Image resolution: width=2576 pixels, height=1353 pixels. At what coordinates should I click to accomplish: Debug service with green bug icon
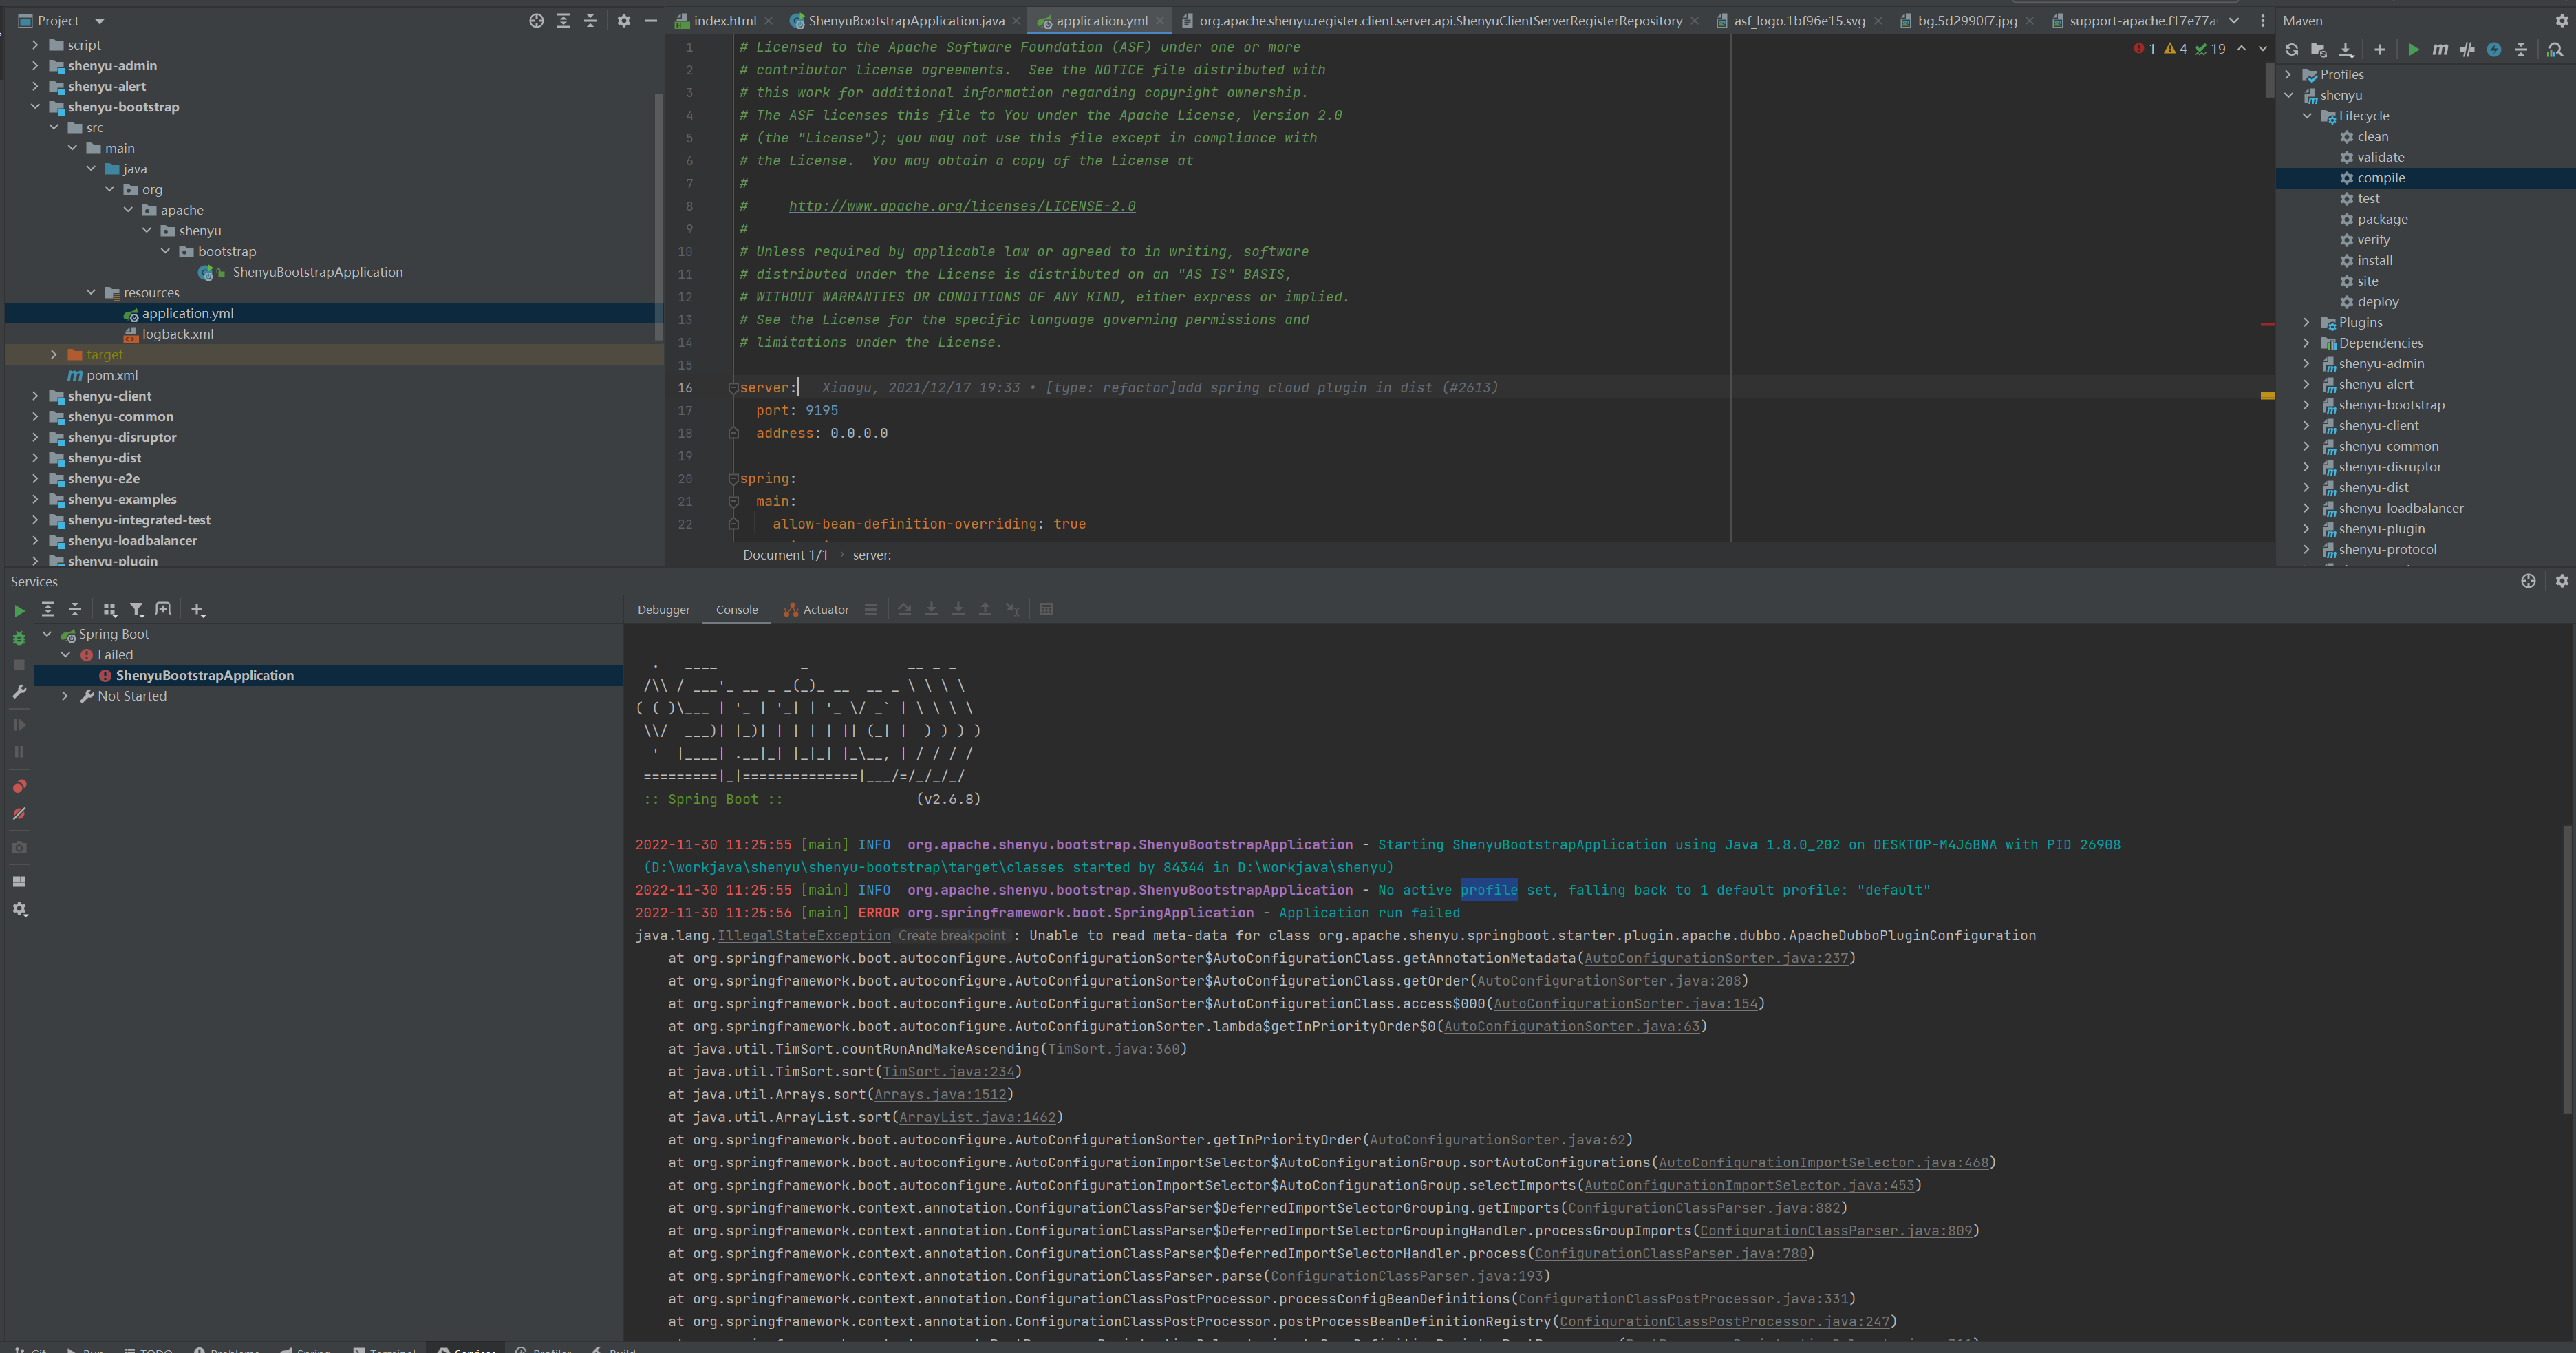coord(19,638)
